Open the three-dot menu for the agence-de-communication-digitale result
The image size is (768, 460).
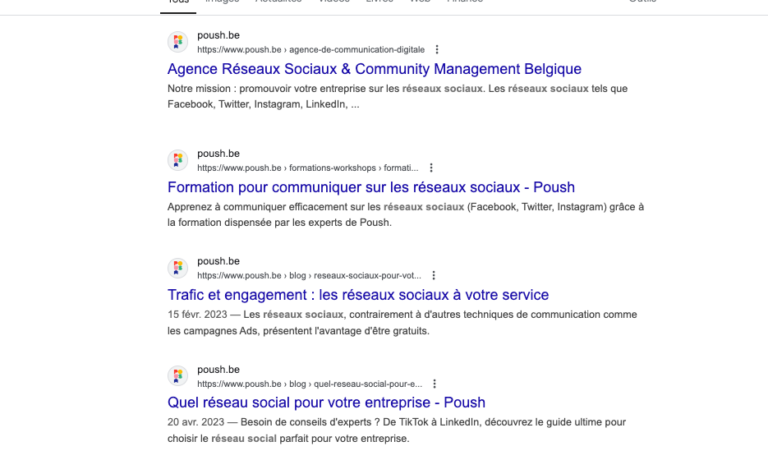coord(437,49)
